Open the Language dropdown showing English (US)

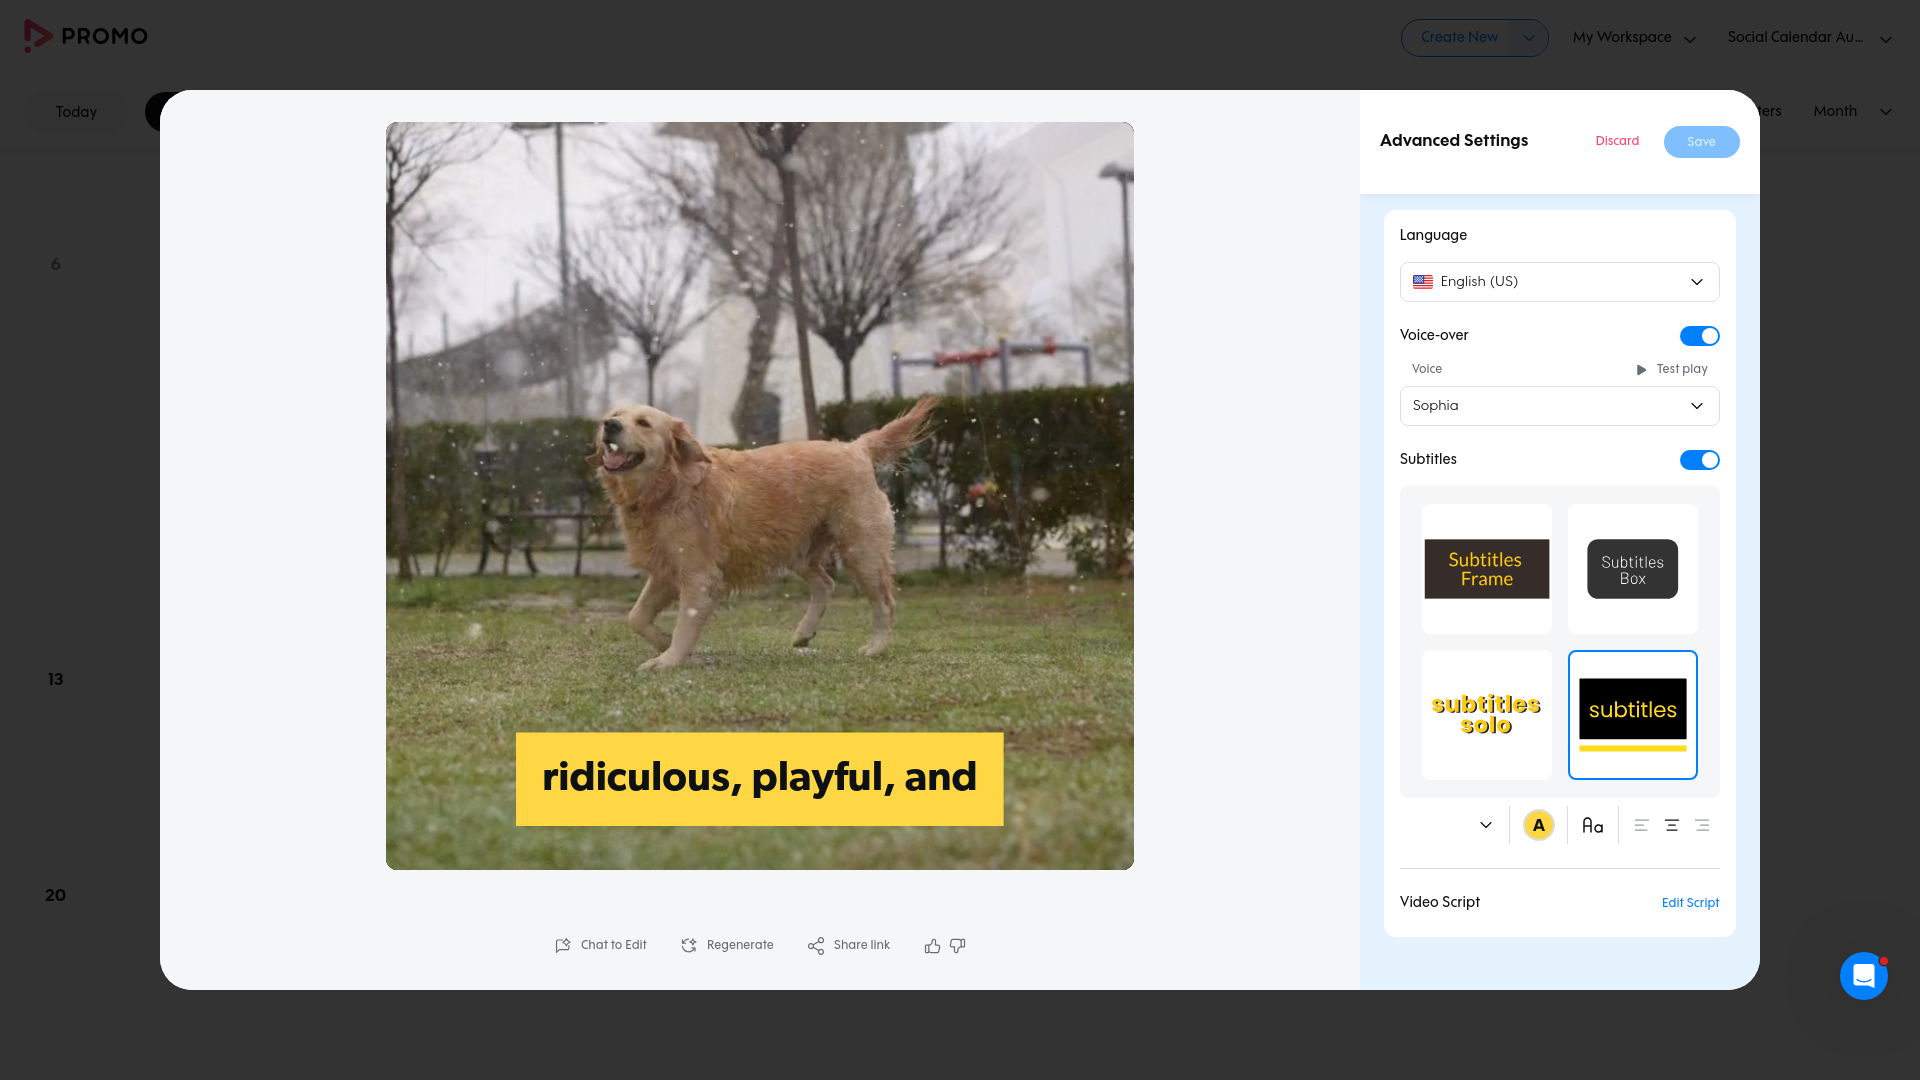click(x=1559, y=282)
